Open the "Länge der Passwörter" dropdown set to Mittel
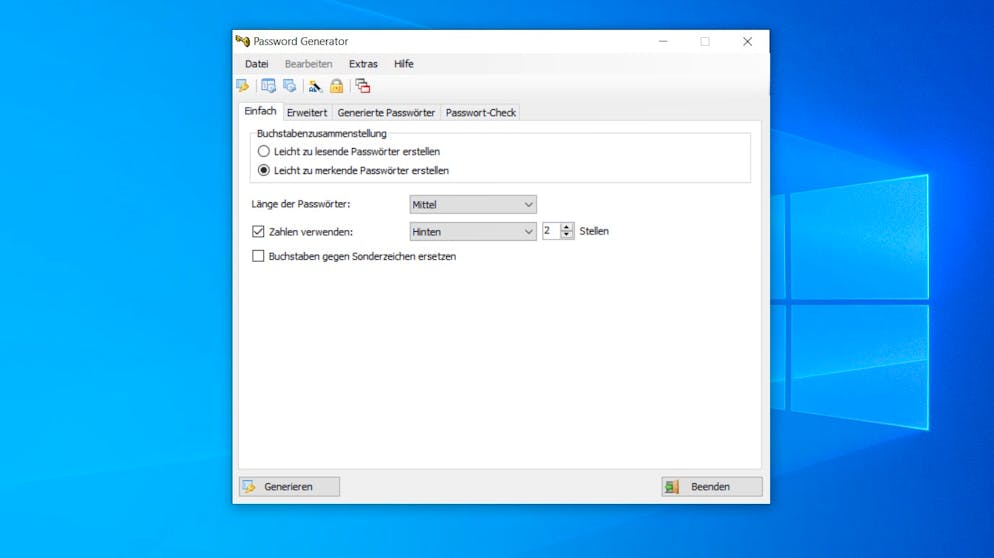 [473, 205]
